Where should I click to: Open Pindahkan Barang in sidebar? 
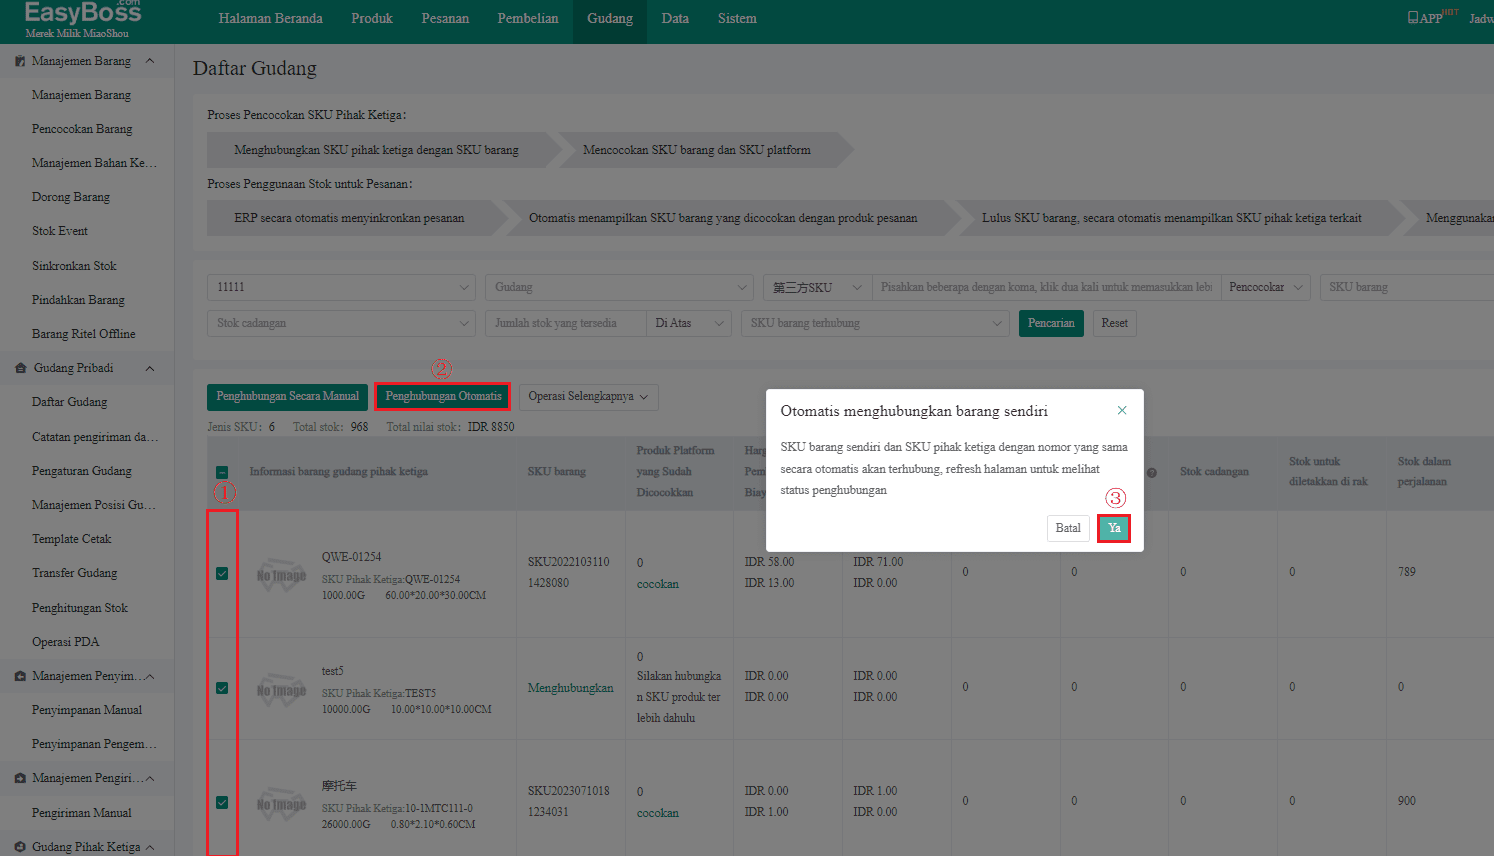(78, 300)
